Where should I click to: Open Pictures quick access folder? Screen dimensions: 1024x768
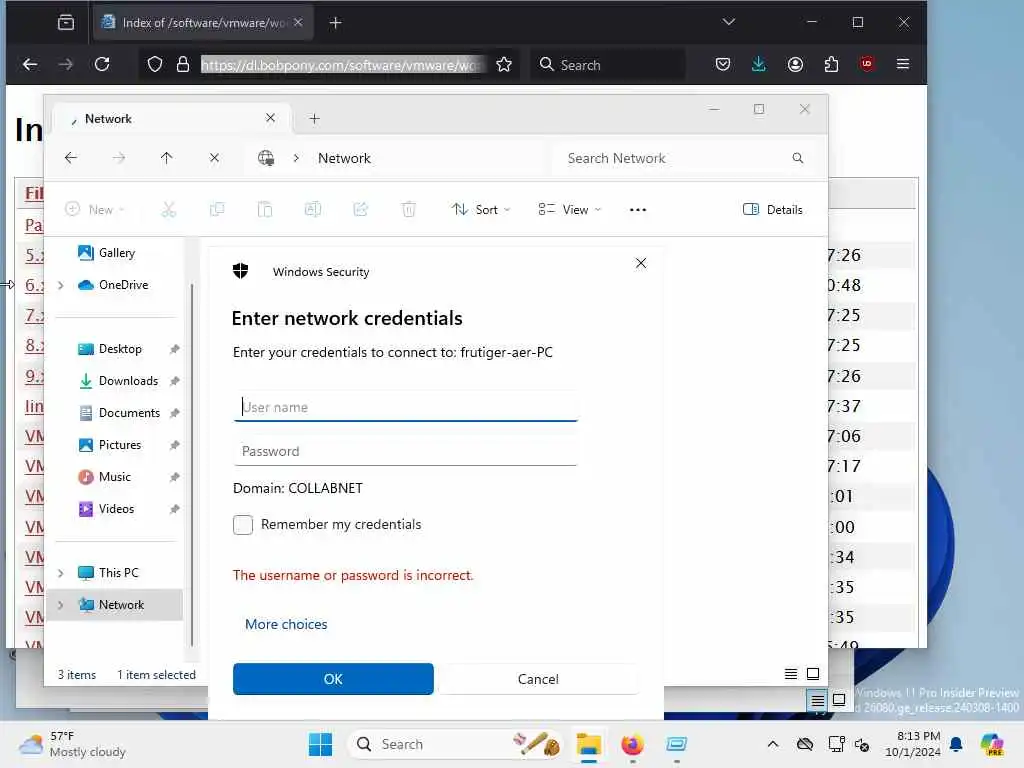coord(120,445)
